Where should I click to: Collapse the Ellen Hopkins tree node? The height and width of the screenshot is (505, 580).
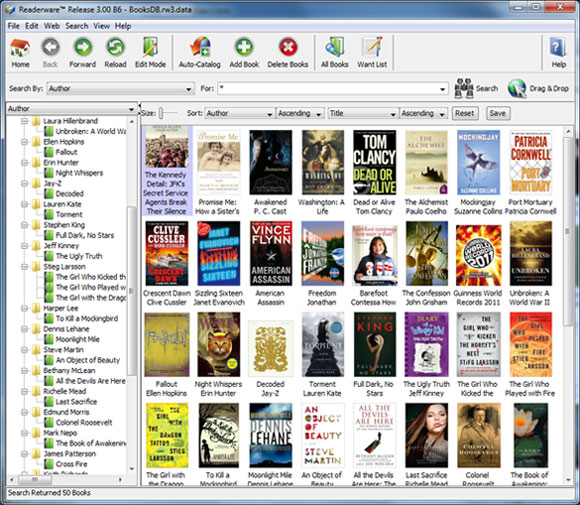pyautogui.click(x=24, y=142)
